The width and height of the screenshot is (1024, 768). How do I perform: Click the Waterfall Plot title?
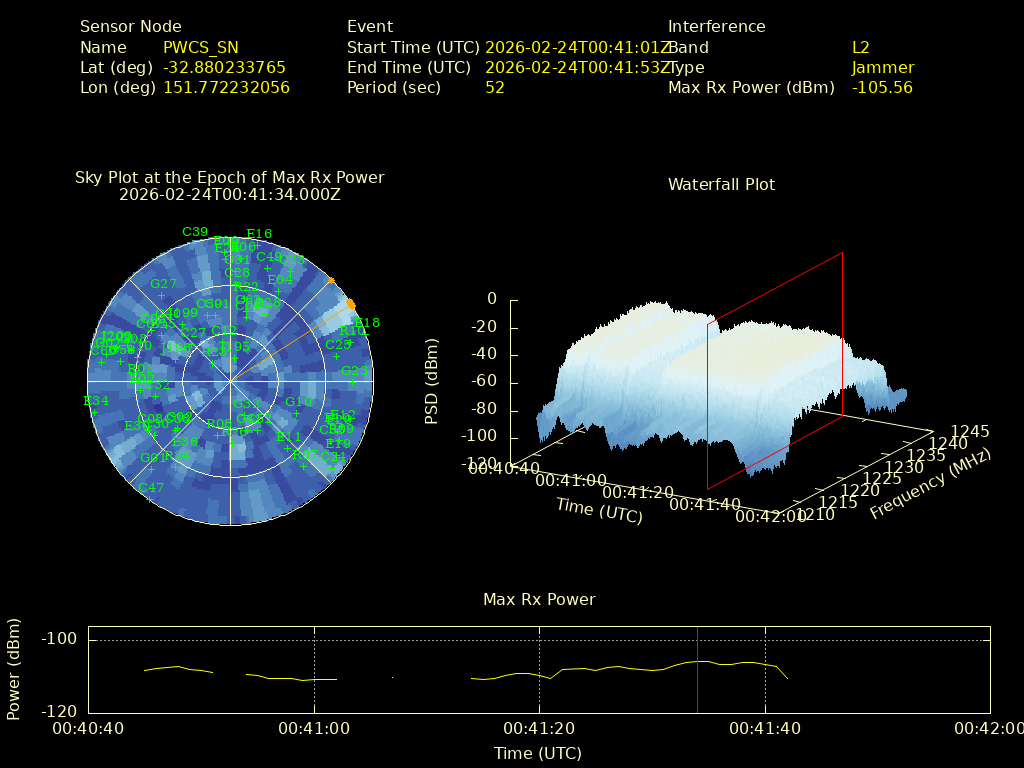(721, 184)
